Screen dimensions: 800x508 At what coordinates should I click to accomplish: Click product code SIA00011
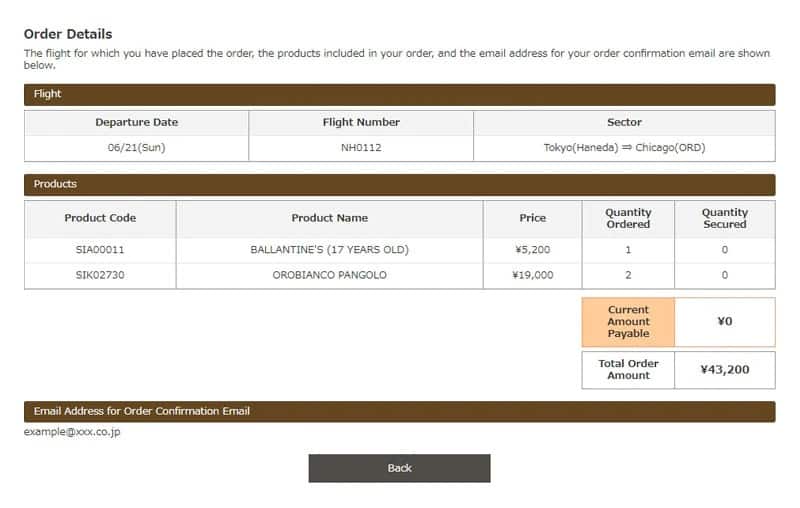tap(100, 249)
